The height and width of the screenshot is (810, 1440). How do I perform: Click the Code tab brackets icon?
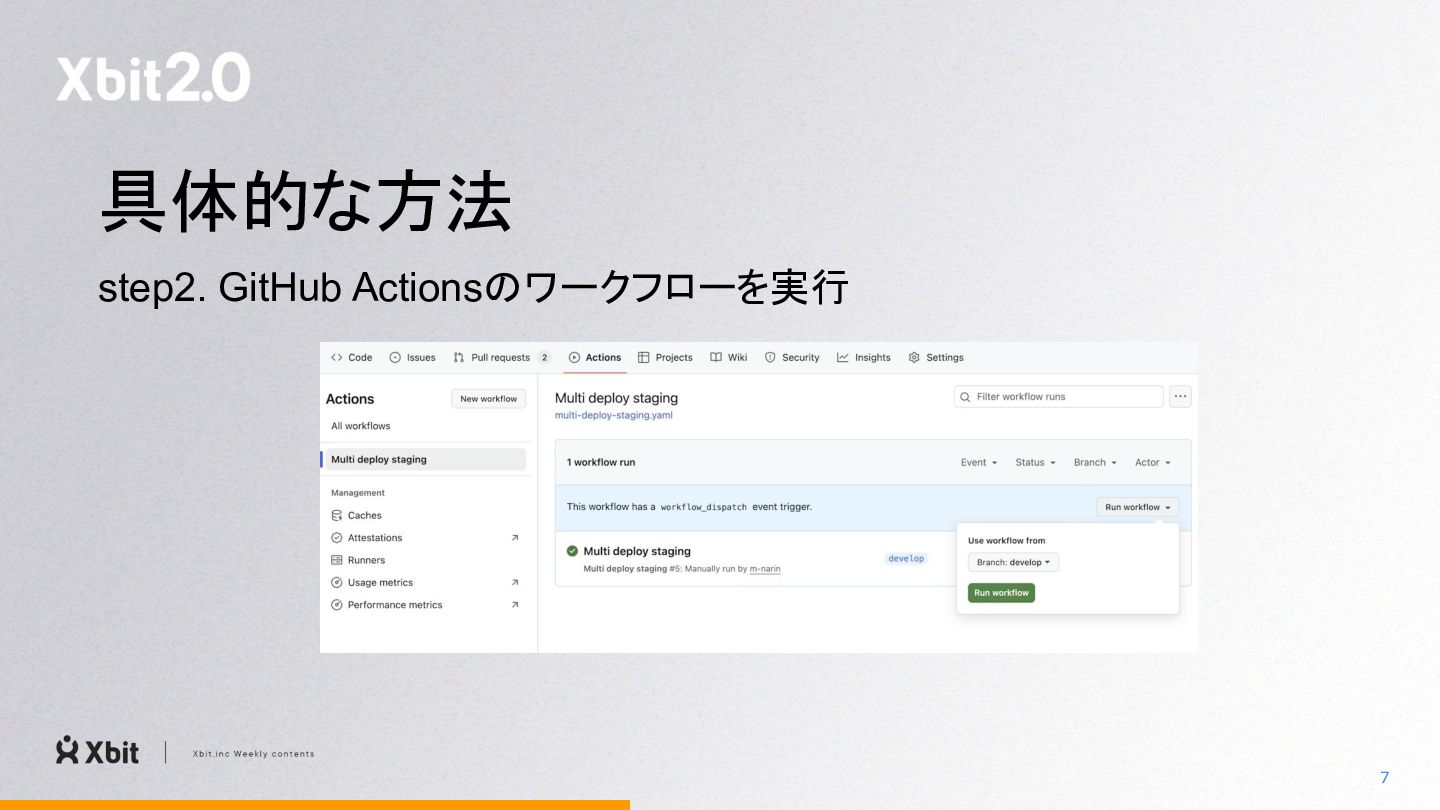click(337, 357)
